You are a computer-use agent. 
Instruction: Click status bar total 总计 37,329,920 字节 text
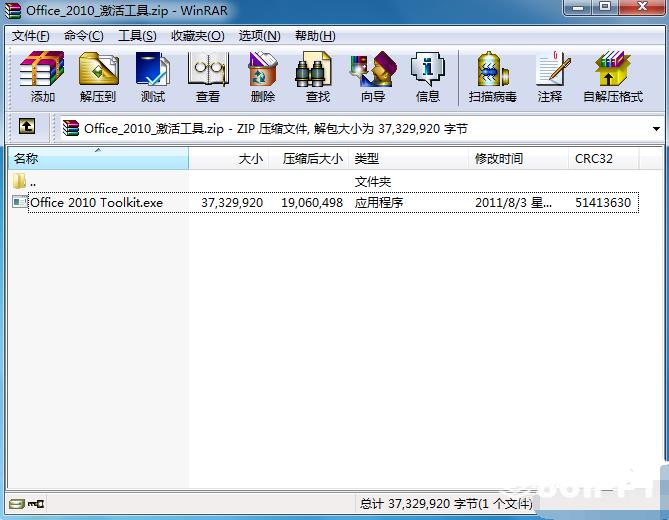(x=446, y=504)
